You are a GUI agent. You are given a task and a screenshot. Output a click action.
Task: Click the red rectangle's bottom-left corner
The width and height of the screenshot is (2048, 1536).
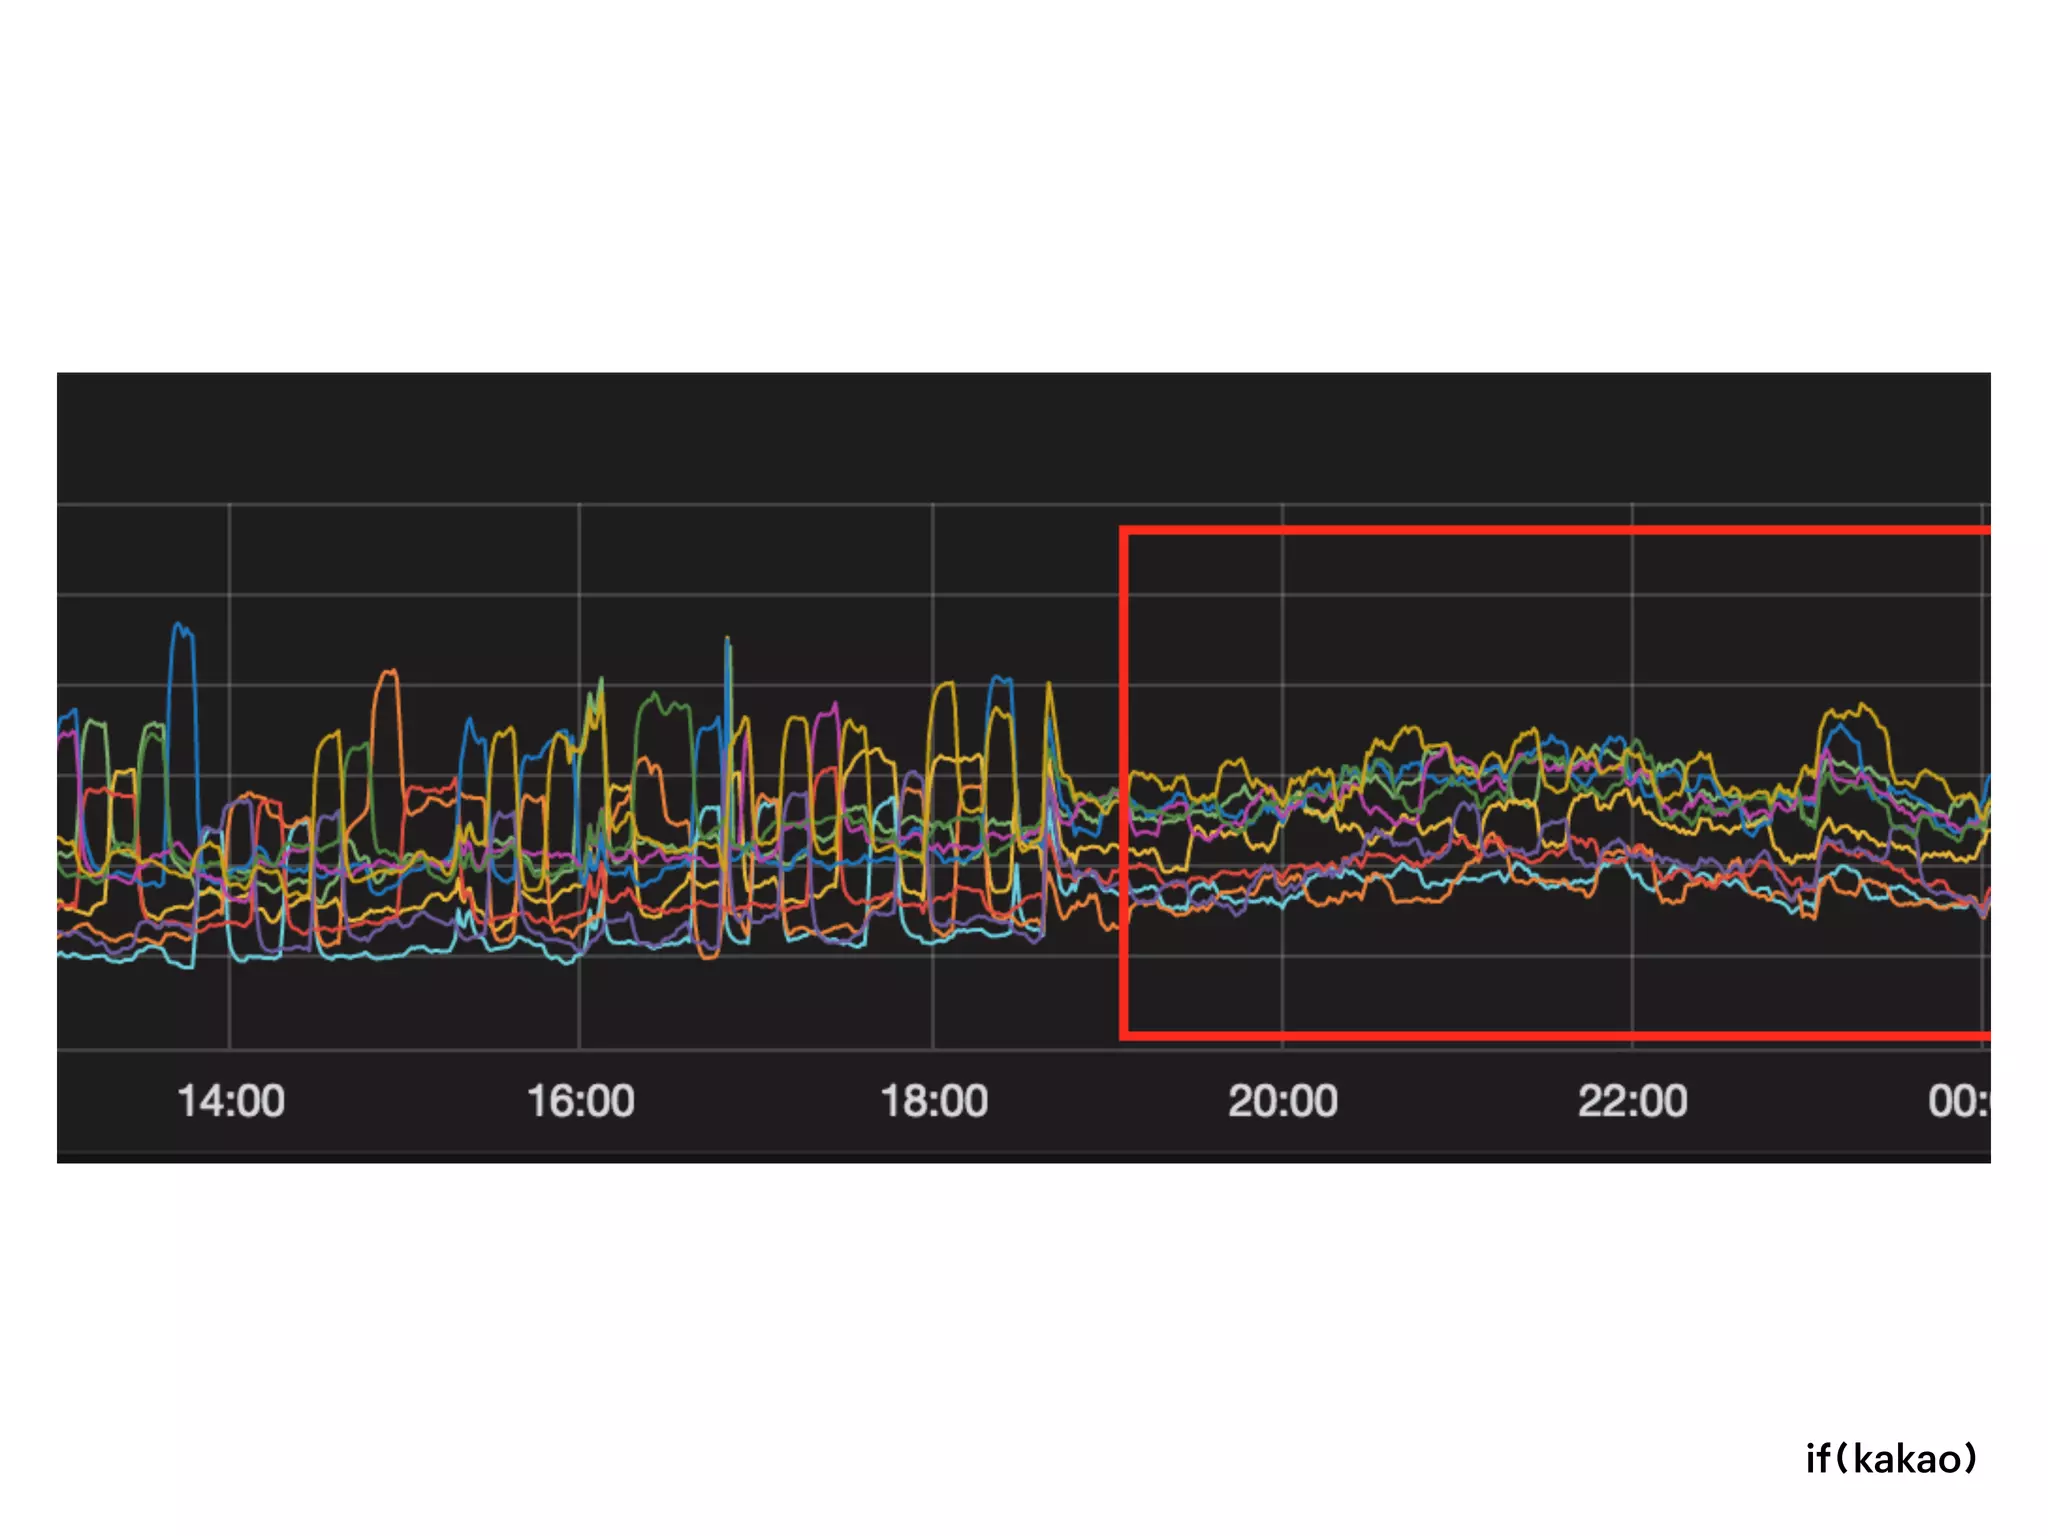[x=1125, y=1035]
